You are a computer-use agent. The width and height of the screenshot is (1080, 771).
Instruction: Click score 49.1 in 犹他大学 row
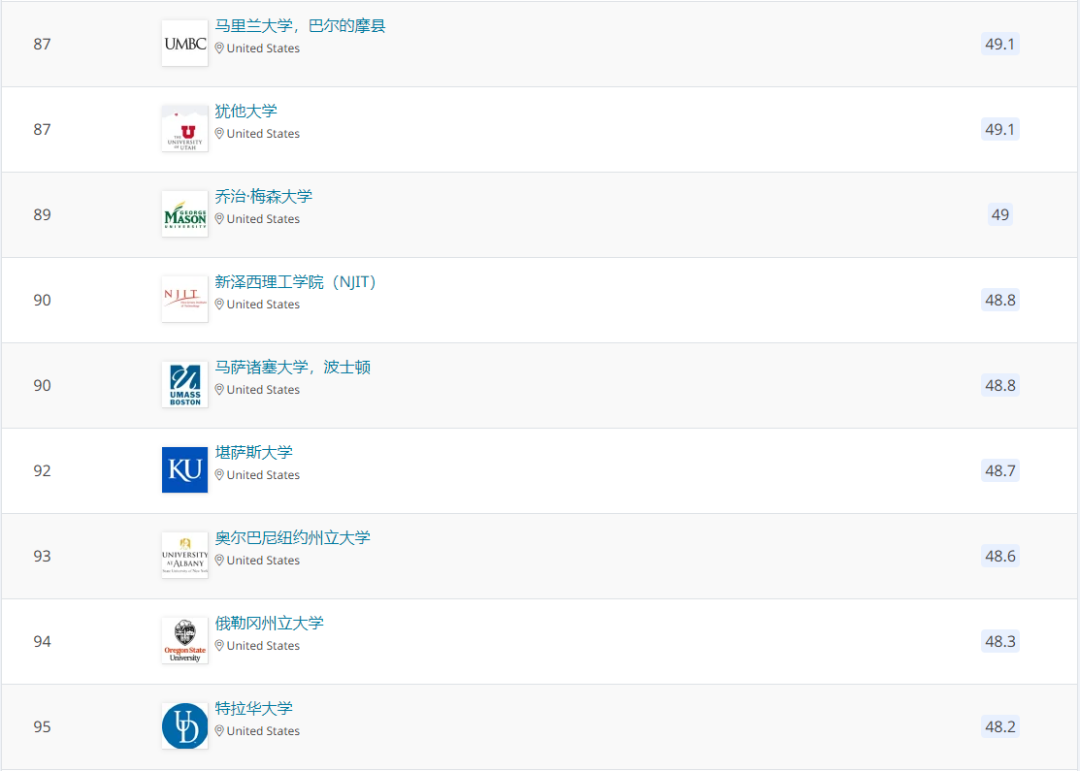[1000, 130]
